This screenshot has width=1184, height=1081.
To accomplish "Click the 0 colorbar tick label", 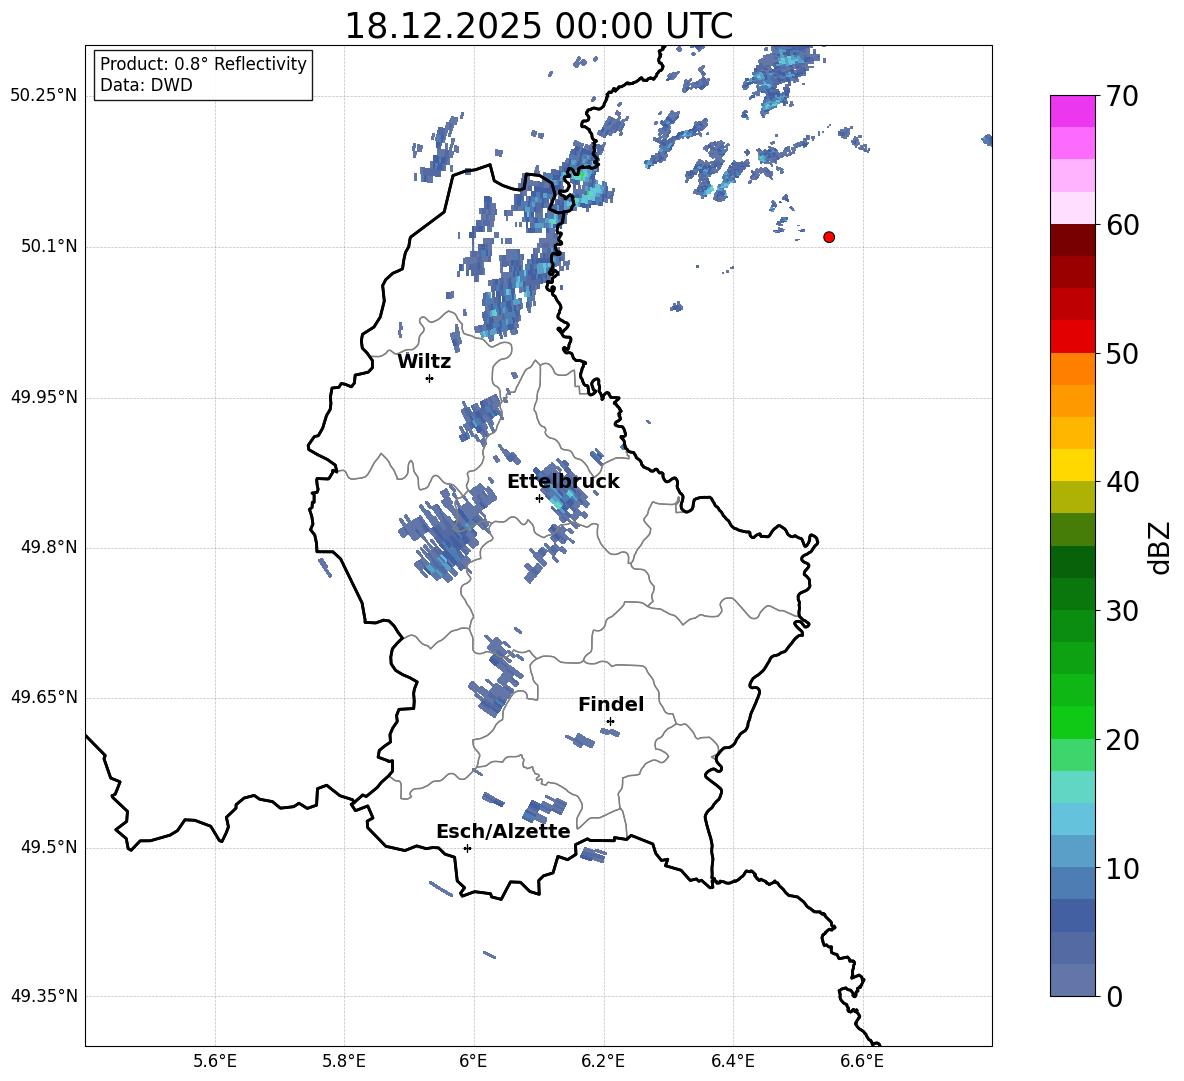I will 1114,996.
